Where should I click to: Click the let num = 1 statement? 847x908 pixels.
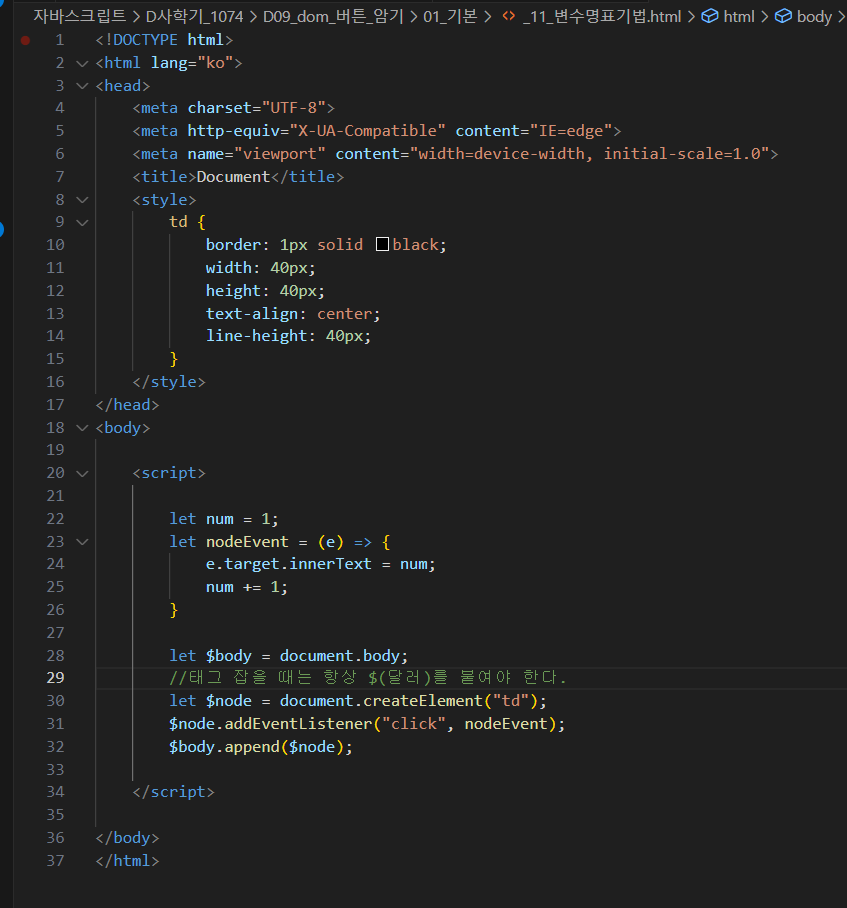click(223, 519)
